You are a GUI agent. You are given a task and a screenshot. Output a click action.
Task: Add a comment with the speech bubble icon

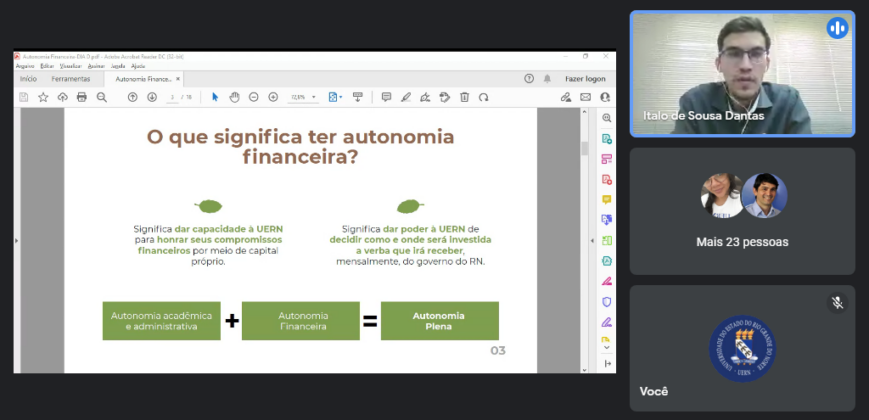(387, 97)
